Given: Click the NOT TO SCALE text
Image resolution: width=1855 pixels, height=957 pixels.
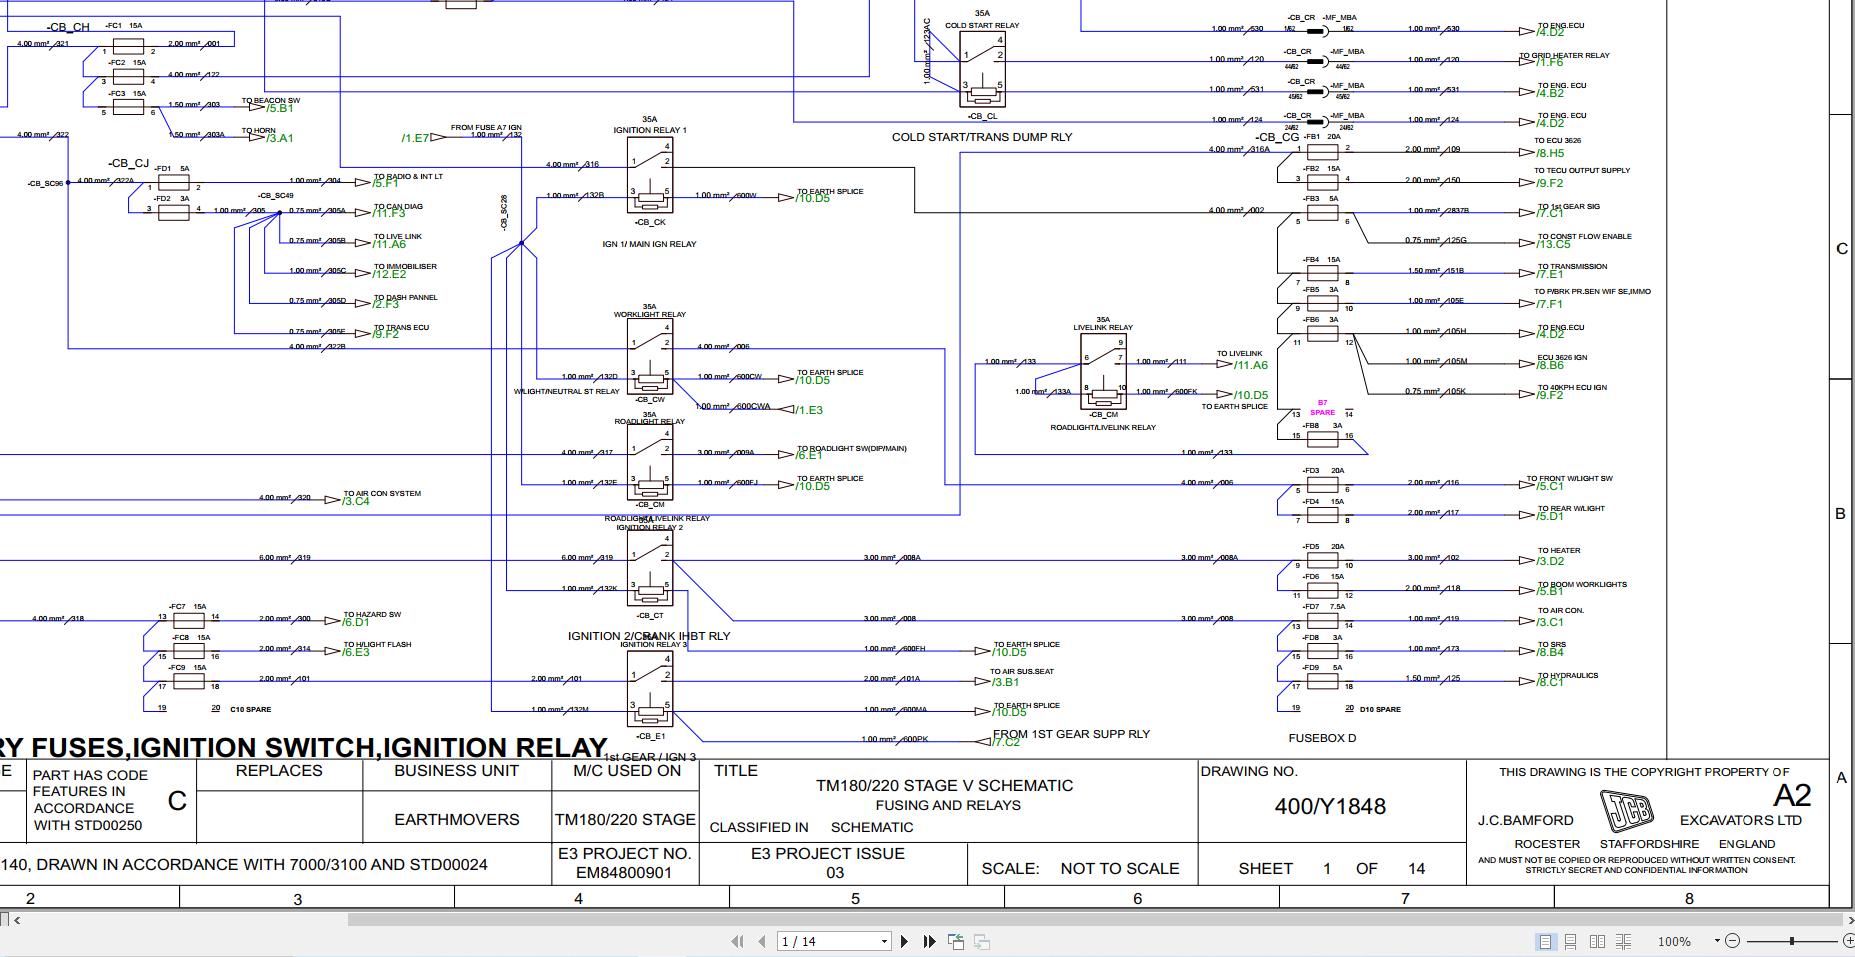Looking at the screenshot, I should coord(1120,869).
